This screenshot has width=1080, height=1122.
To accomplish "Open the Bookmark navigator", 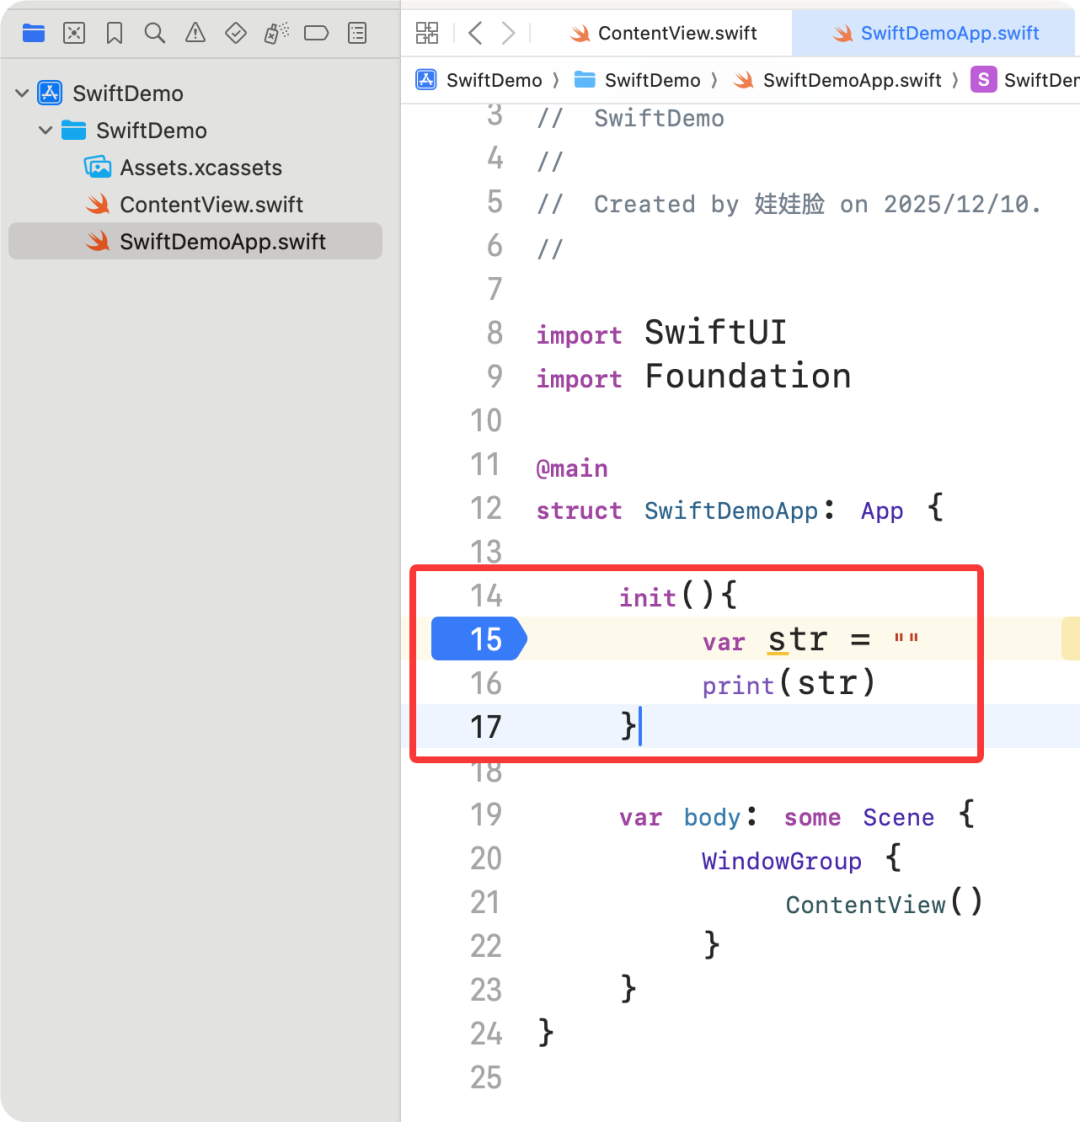I will pos(115,33).
